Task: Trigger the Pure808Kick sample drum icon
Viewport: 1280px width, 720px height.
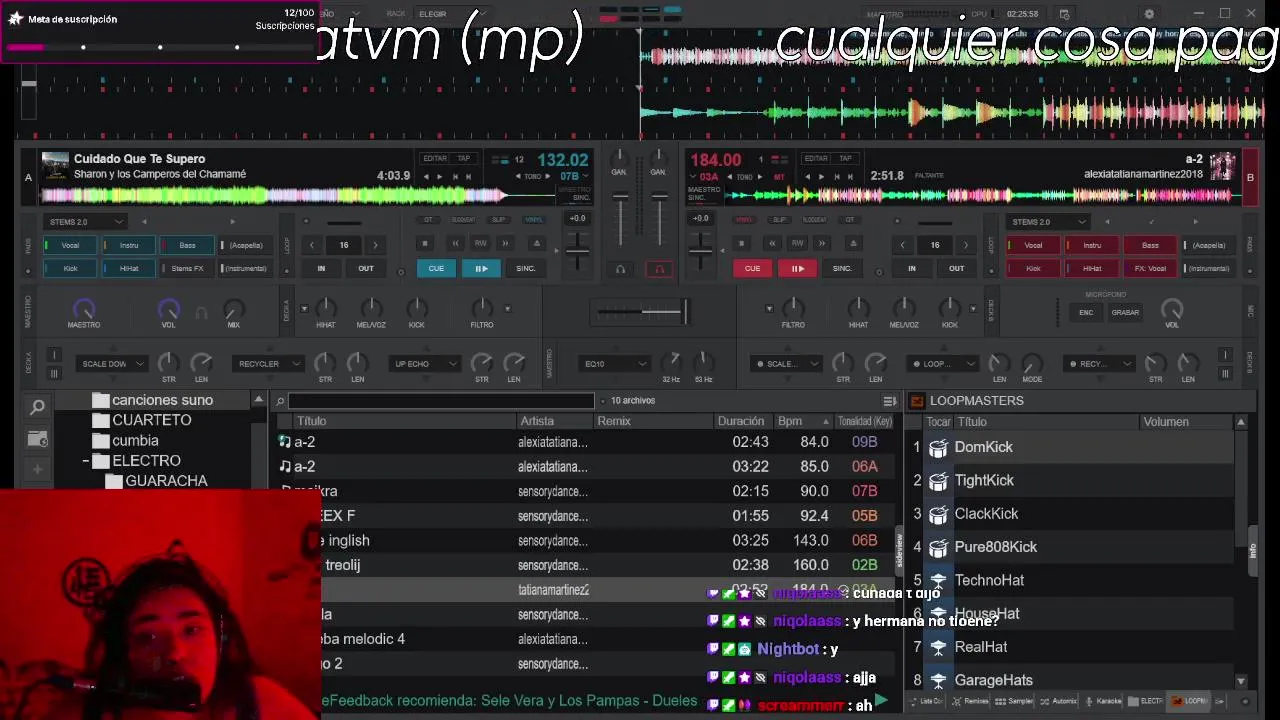Action: pos(938,547)
